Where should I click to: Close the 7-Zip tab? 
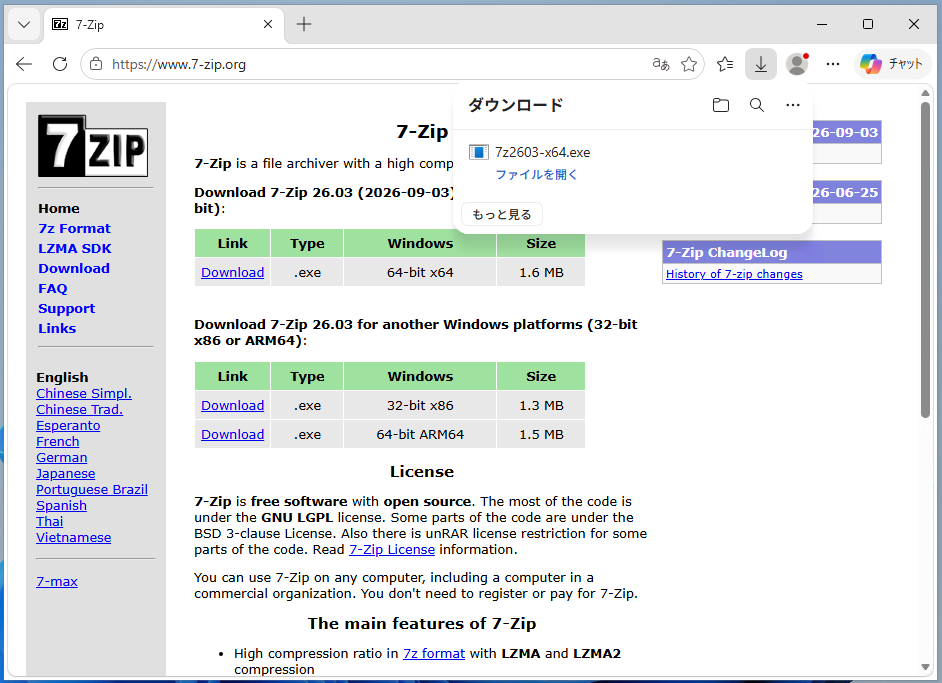268,24
